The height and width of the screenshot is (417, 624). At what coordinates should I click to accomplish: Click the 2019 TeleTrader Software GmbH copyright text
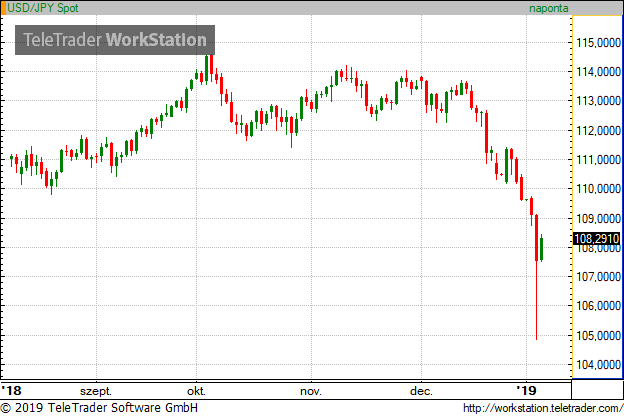point(99,408)
